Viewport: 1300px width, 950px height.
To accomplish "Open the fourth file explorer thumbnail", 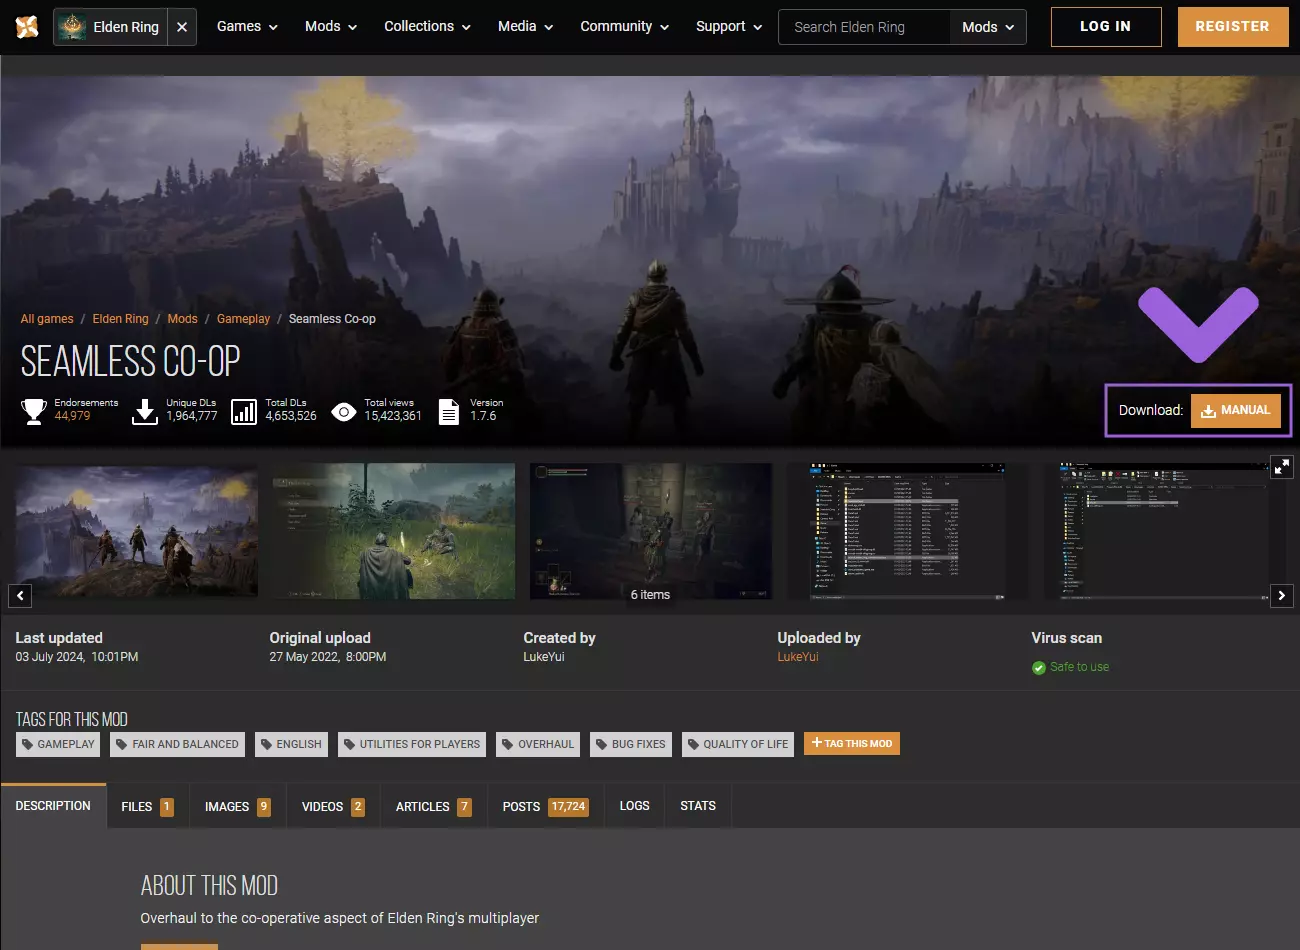I will pos(908,531).
